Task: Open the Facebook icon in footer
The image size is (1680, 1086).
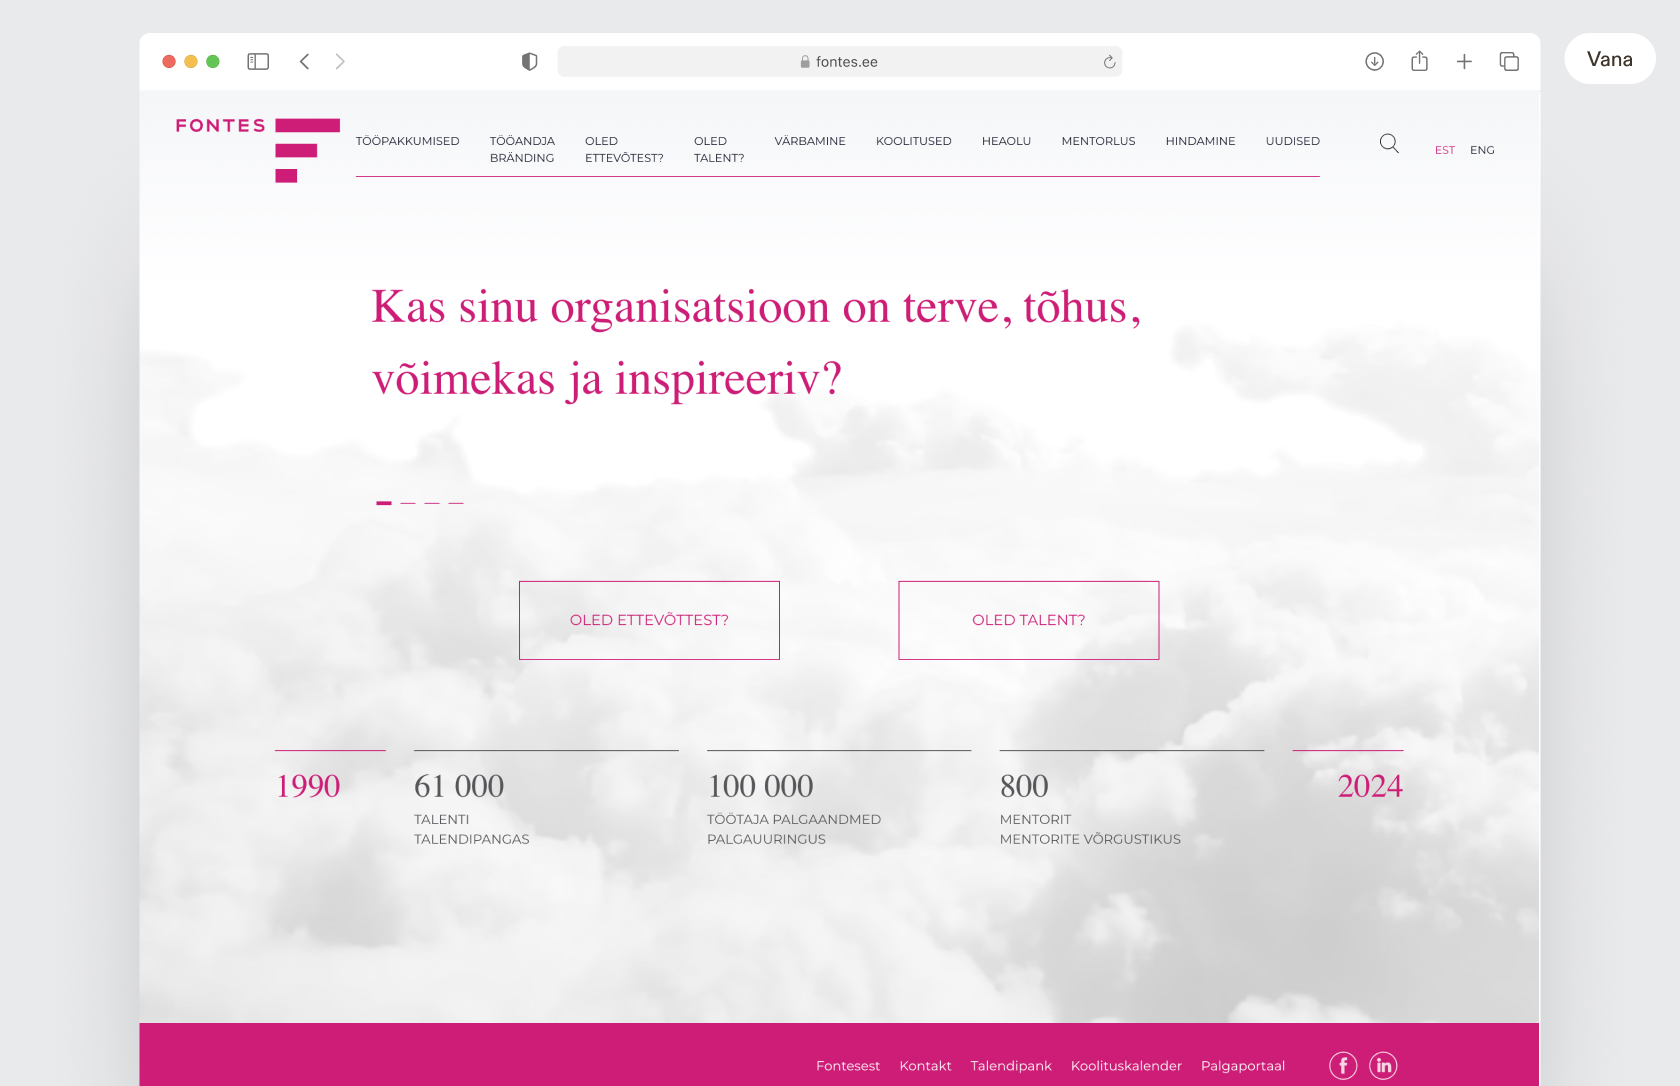Action: 1343,1066
